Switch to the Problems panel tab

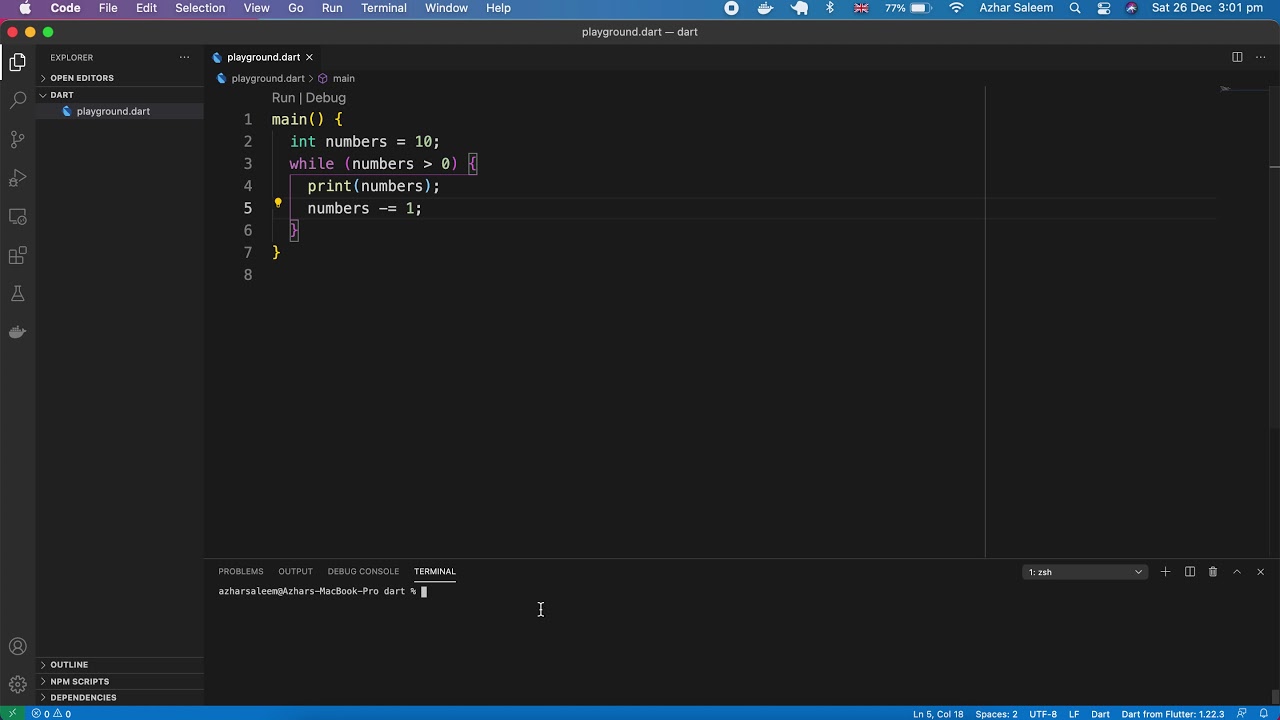[x=241, y=571]
